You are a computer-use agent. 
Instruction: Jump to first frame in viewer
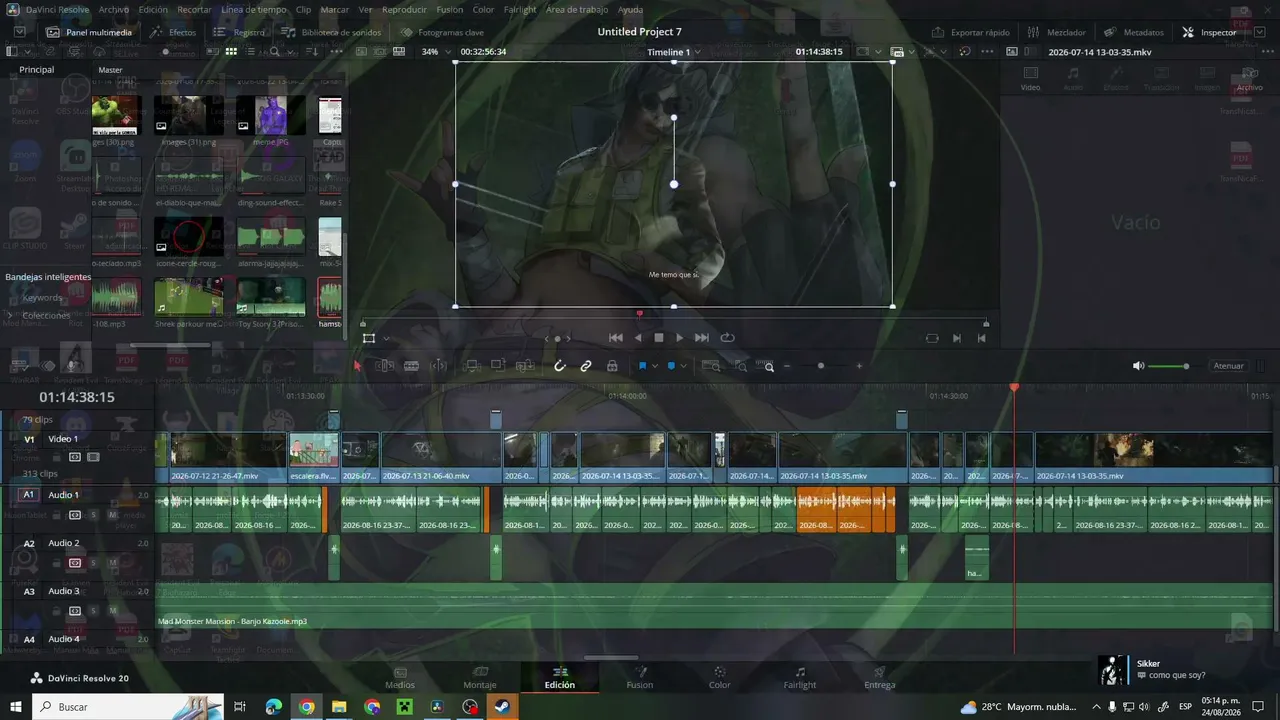click(616, 338)
